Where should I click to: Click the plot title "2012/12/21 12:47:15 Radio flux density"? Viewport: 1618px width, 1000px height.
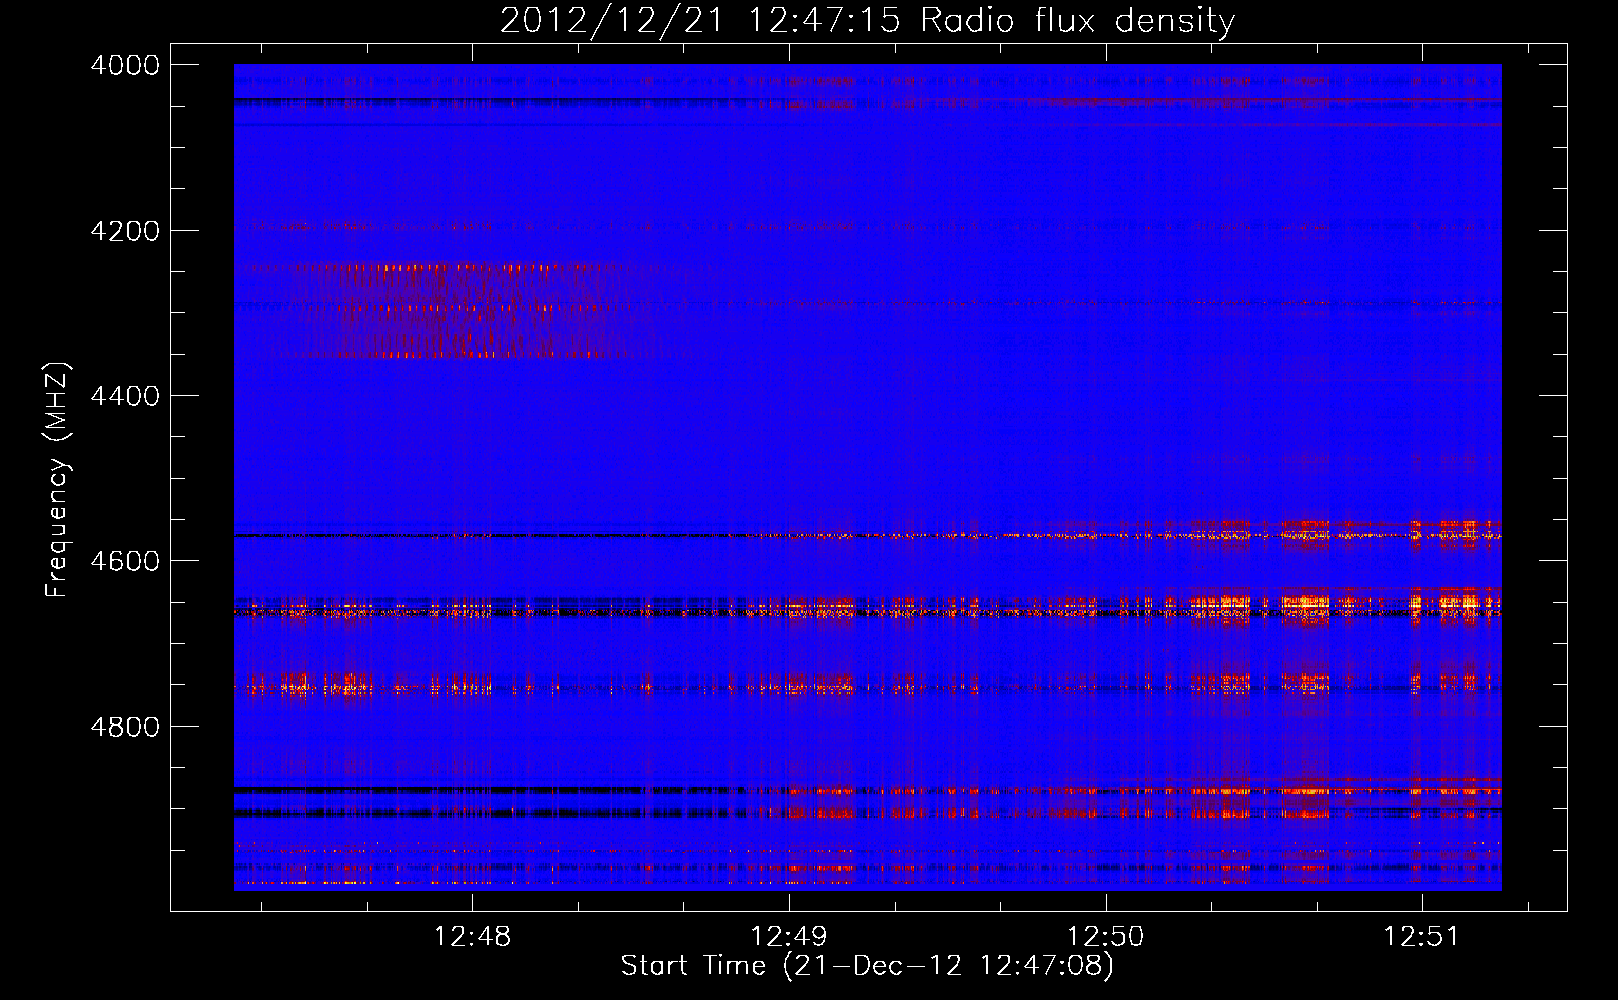click(x=867, y=21)
